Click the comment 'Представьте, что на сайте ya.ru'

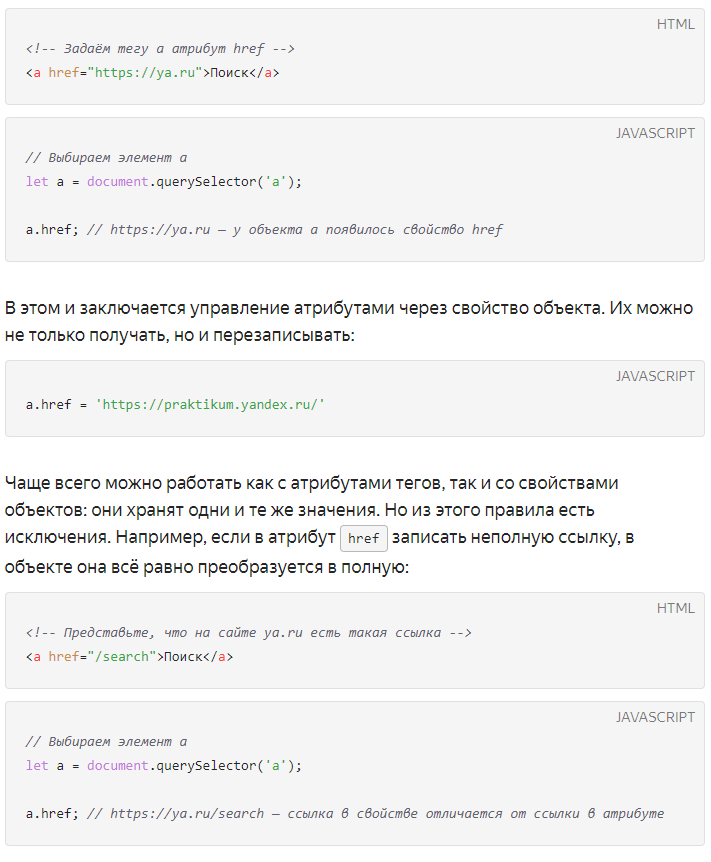249,632
